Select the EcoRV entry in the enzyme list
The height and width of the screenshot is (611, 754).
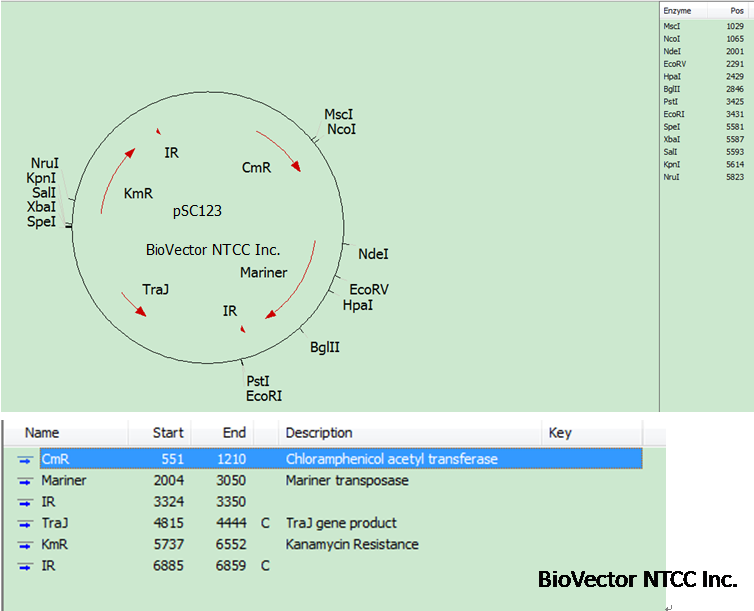click(x=674, y=64)
